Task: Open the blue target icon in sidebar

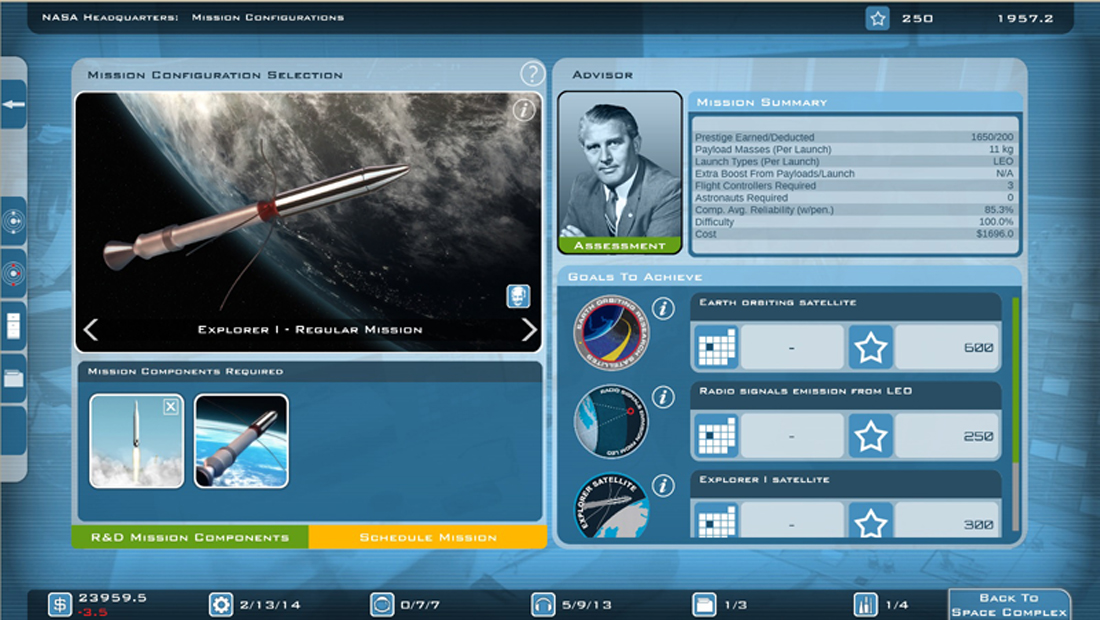Action: (13, 222)
